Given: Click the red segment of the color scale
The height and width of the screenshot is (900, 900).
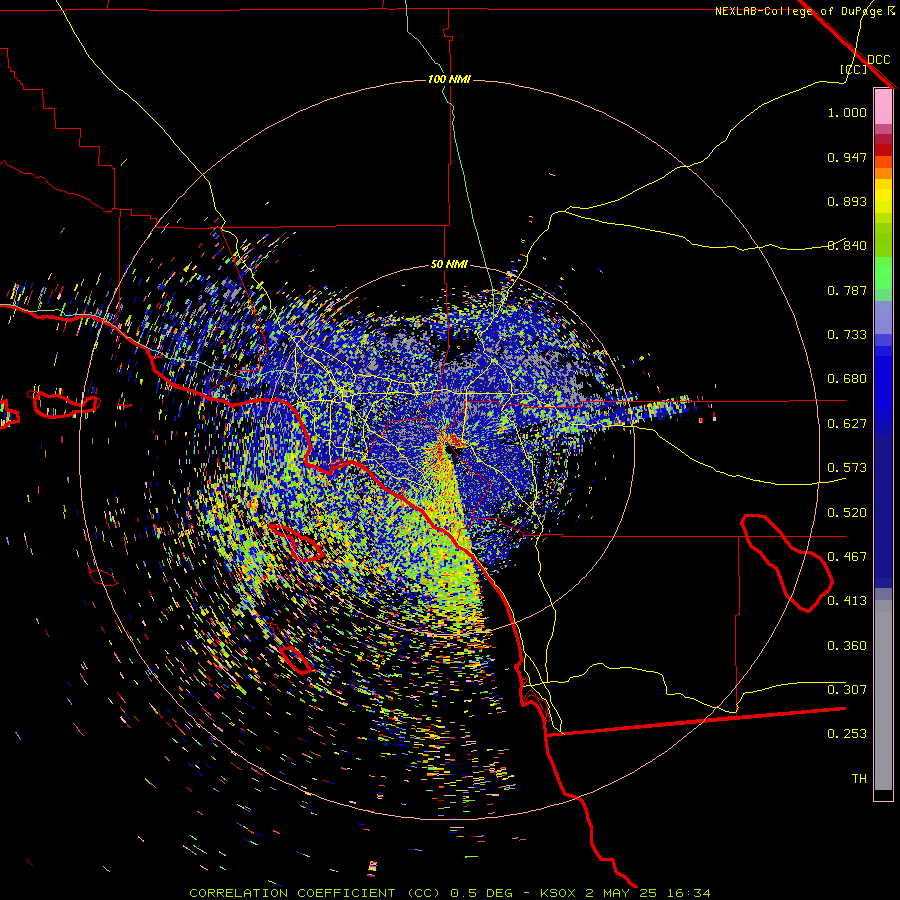Looking at the screenshot, I should (883, 149).
